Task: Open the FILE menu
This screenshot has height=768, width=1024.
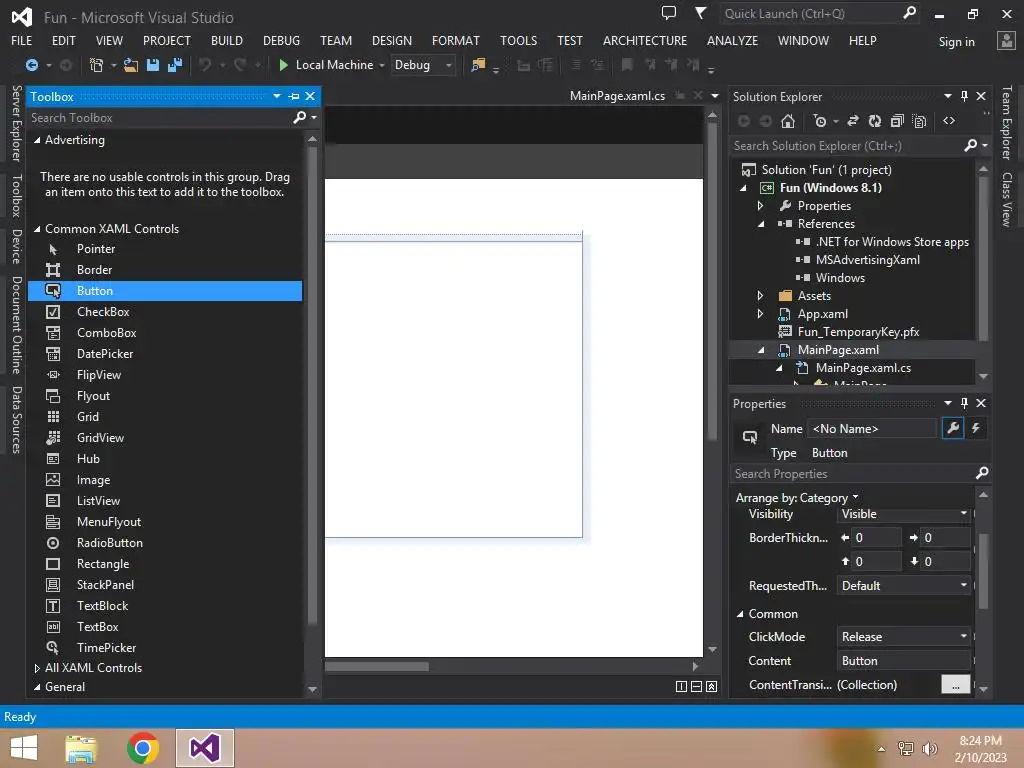Action: pos(22,40)
